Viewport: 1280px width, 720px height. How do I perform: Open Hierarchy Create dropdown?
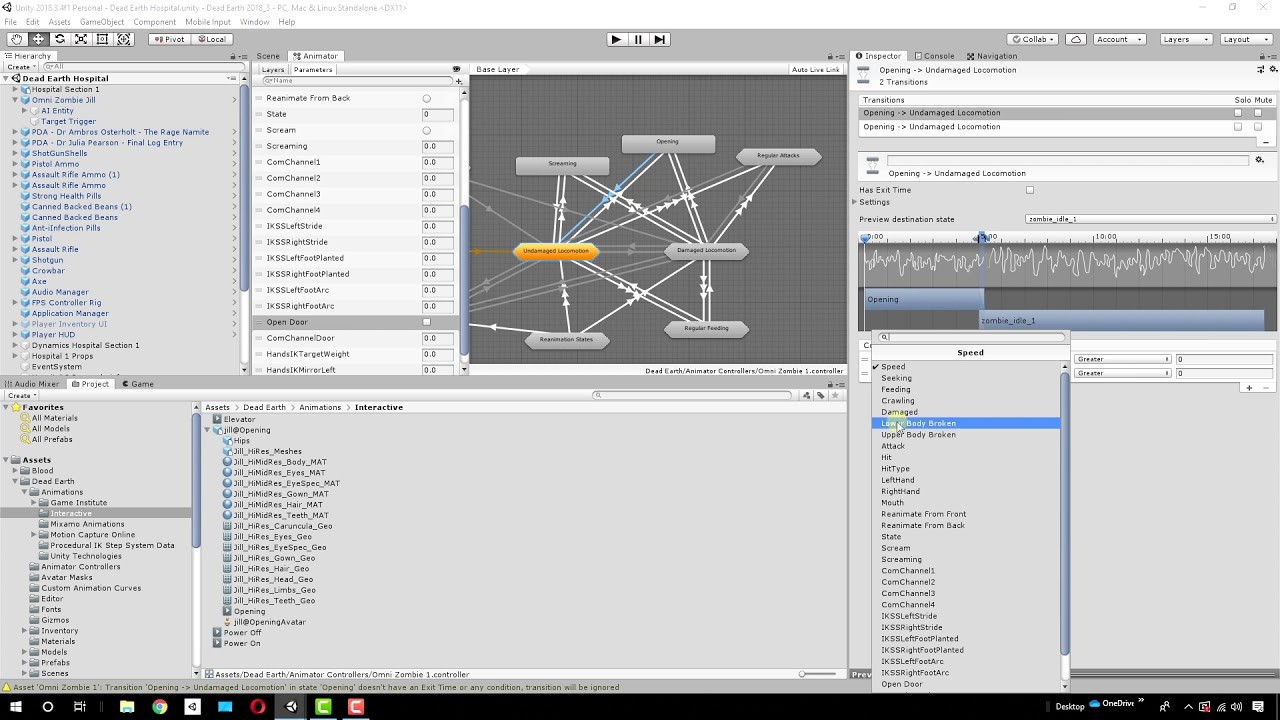point(21,67)
